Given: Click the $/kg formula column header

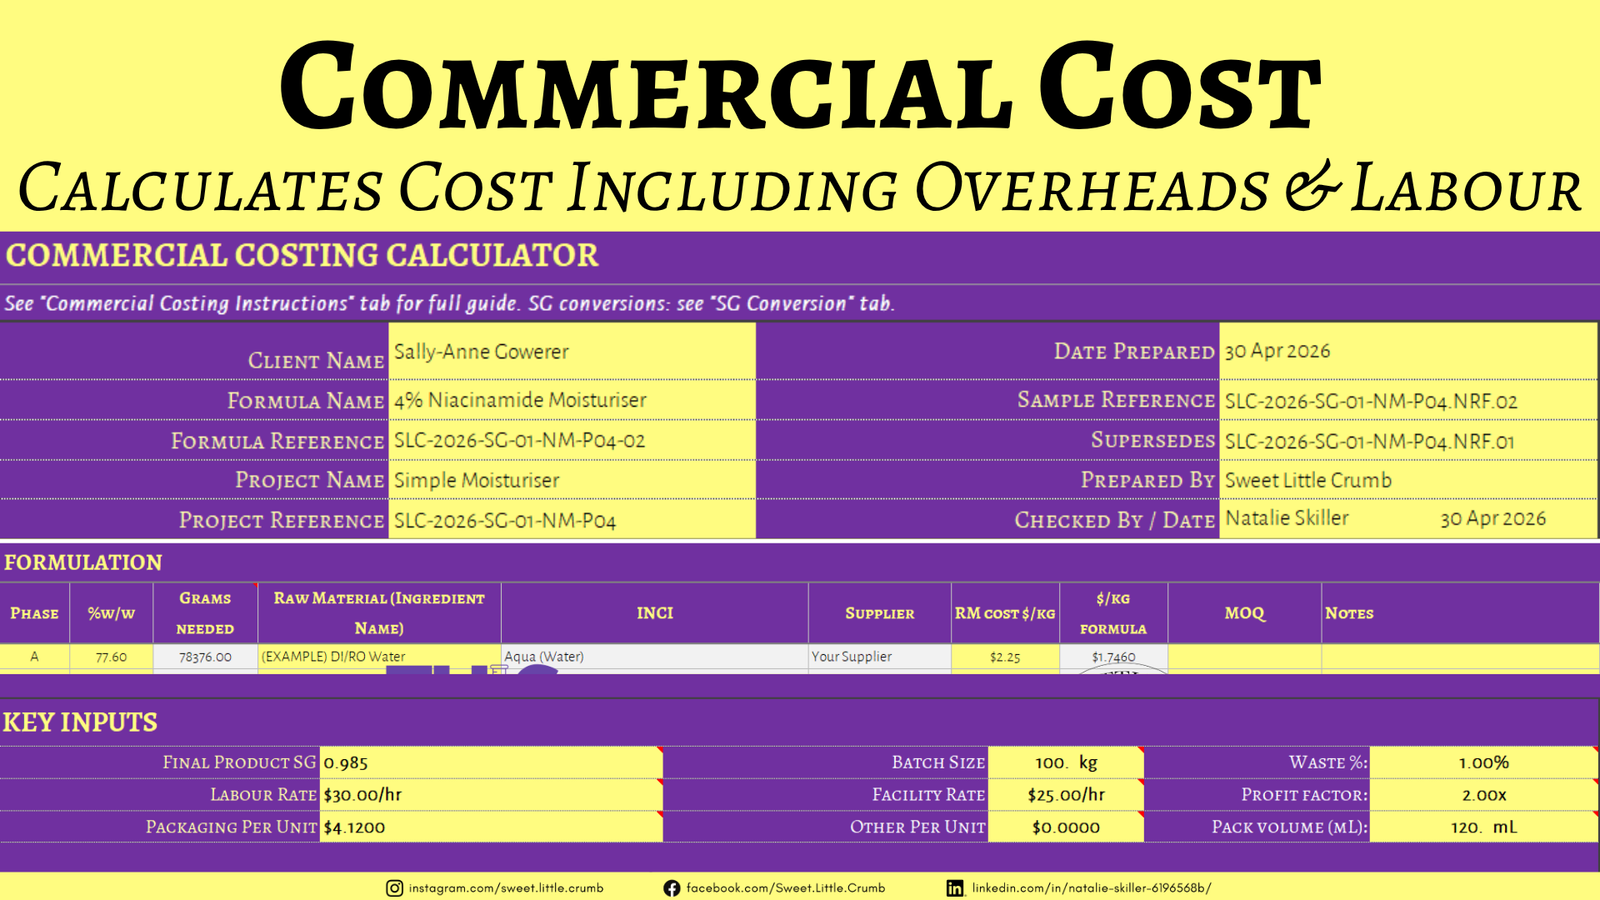Looking at the screenshot, I should click(1113, 613).
